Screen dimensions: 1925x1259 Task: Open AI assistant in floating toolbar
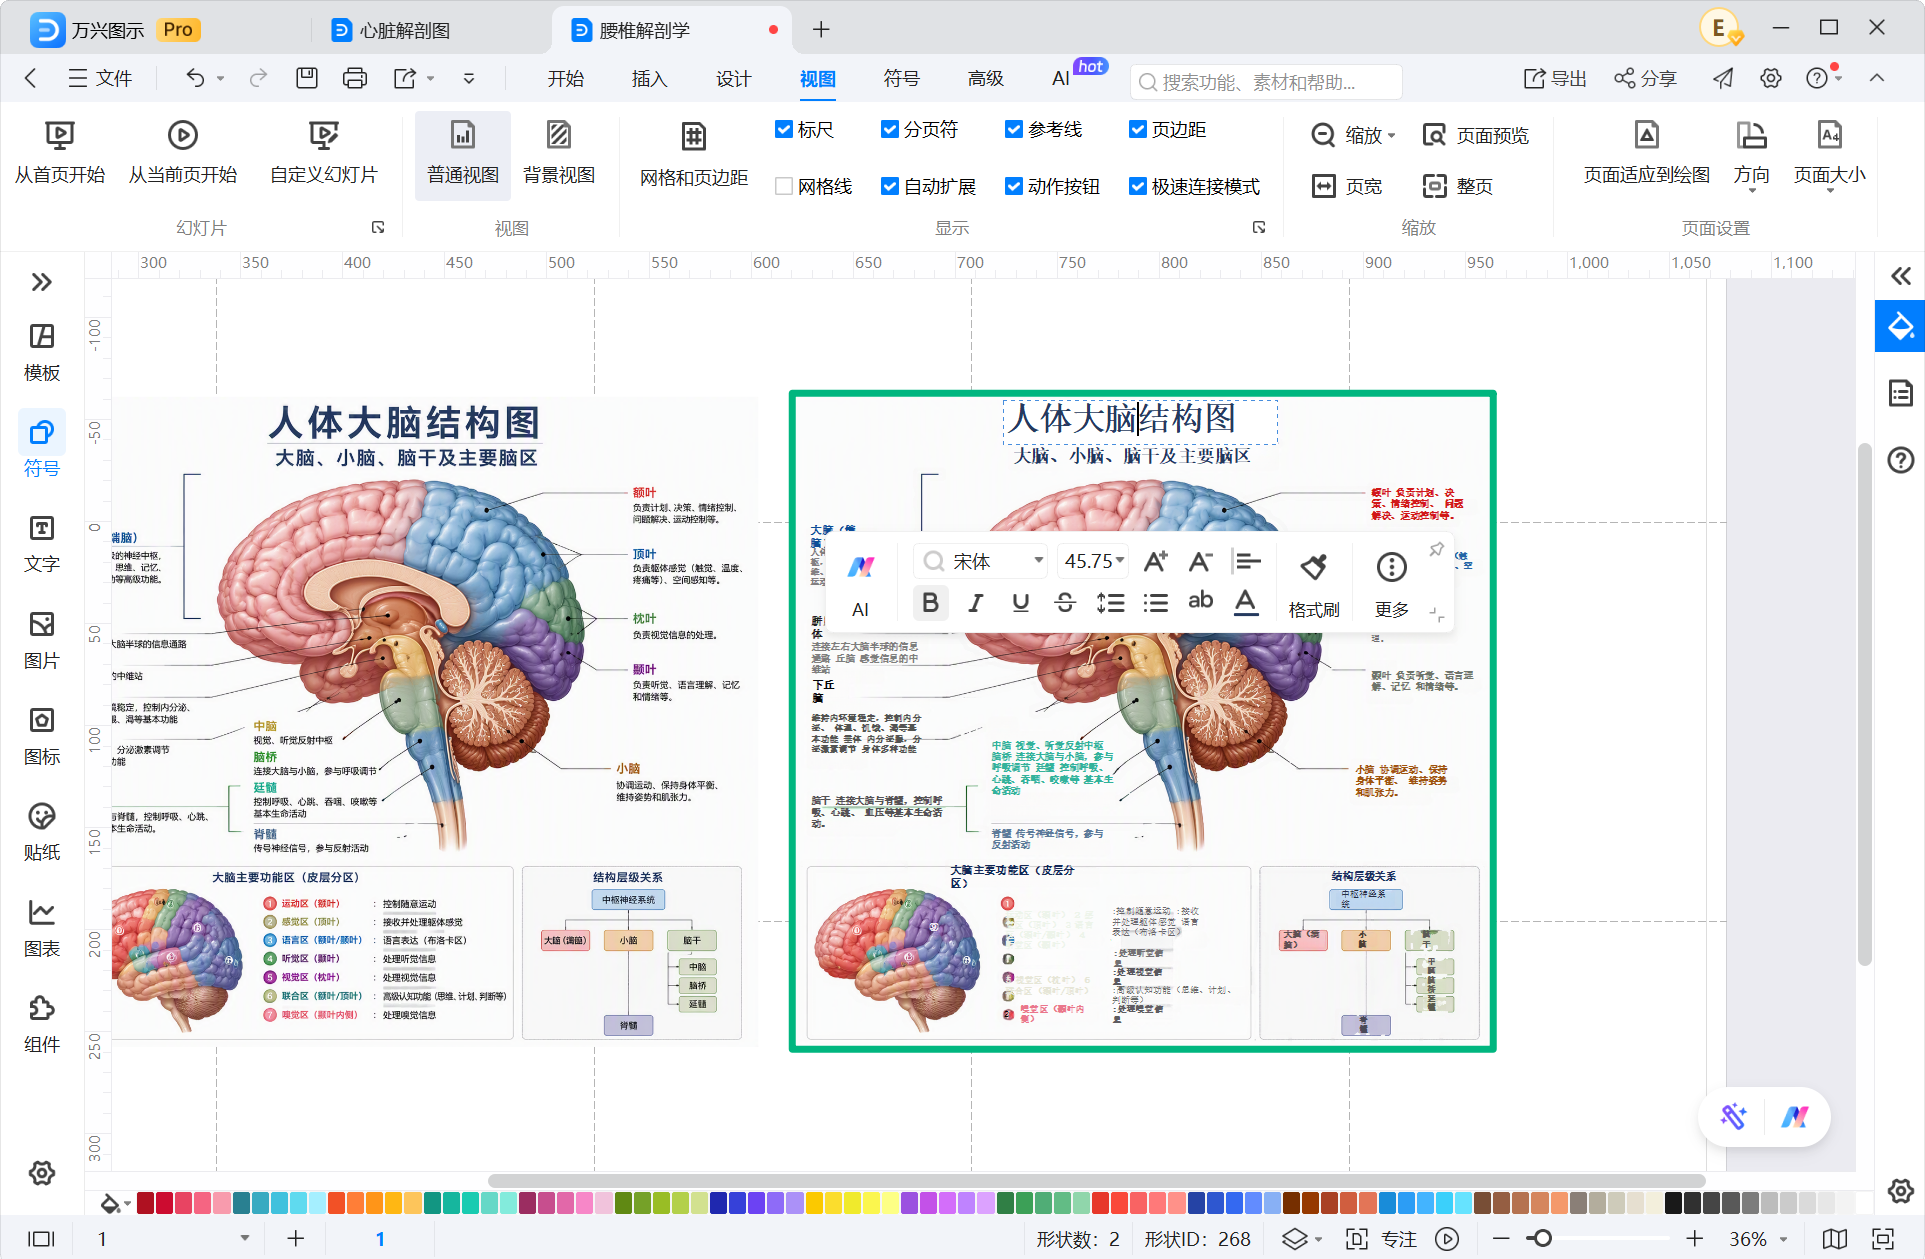point(860,584)
